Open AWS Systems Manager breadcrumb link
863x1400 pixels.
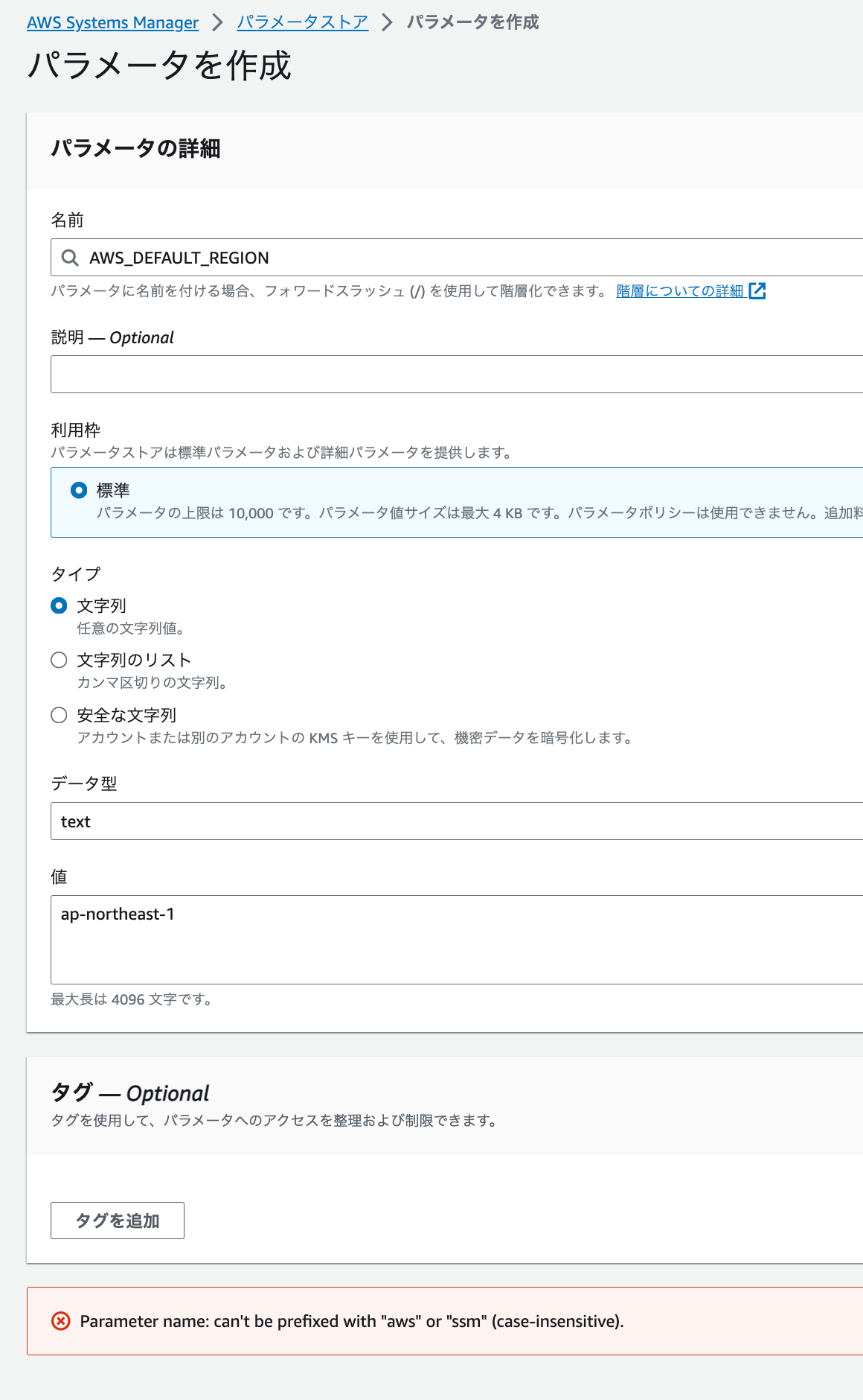pyautogui.click(x=112, y=22)
